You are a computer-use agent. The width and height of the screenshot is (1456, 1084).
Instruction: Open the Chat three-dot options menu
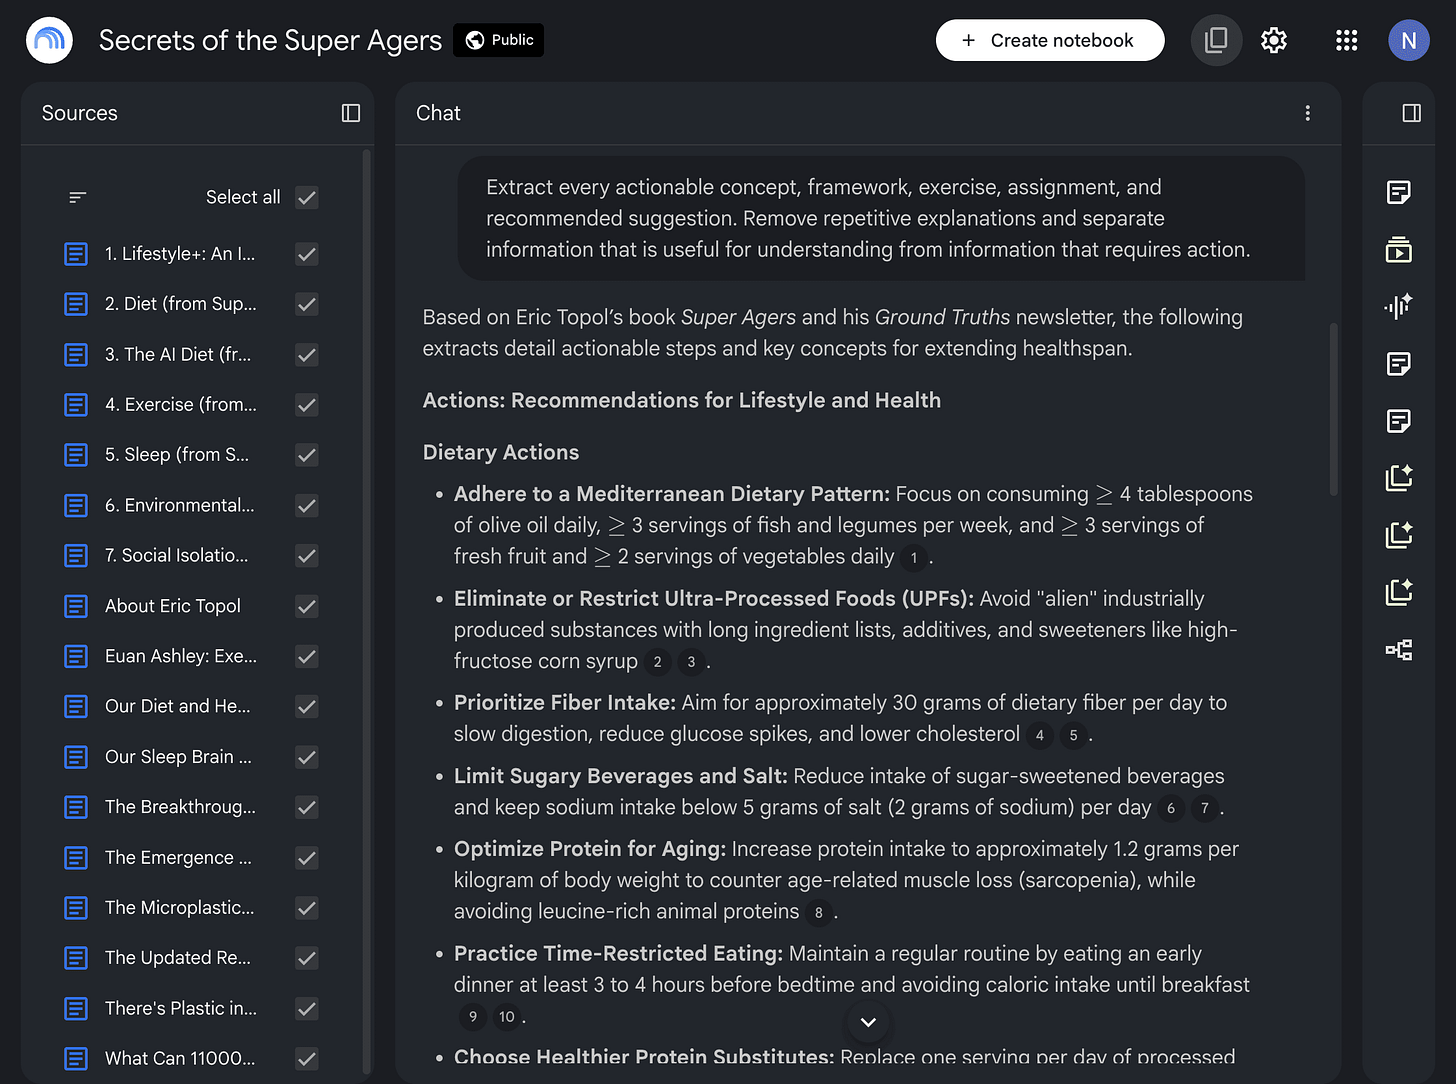point(1307,113)
